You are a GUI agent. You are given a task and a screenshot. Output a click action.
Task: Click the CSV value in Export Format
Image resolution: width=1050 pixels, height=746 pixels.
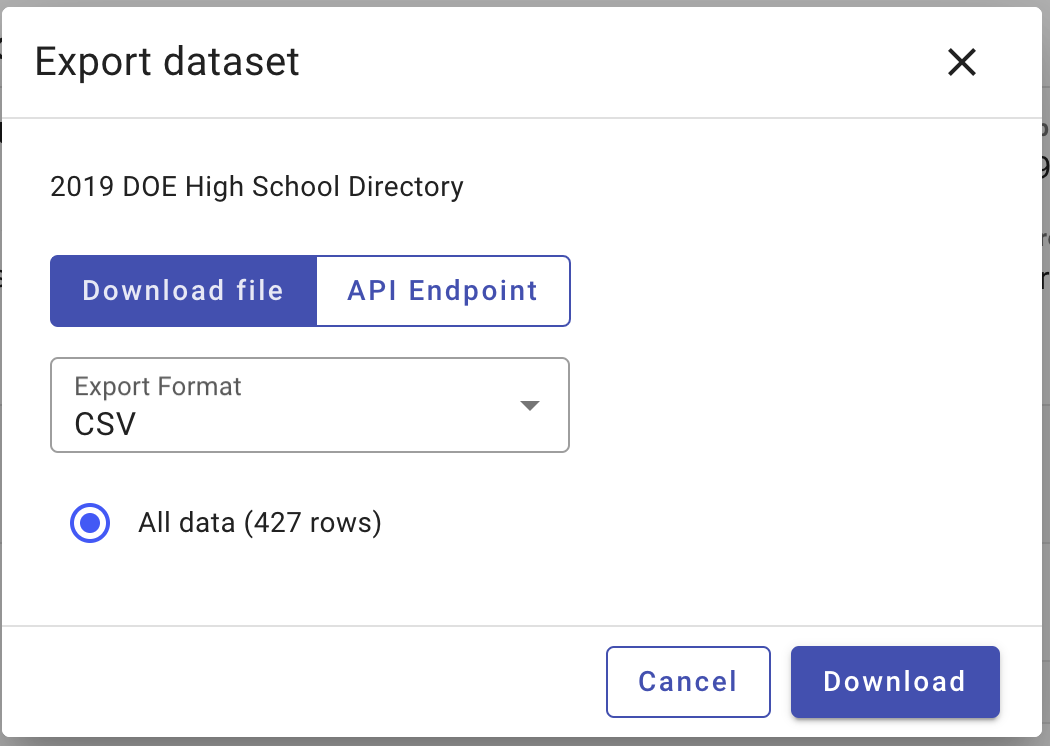(105, 424)
